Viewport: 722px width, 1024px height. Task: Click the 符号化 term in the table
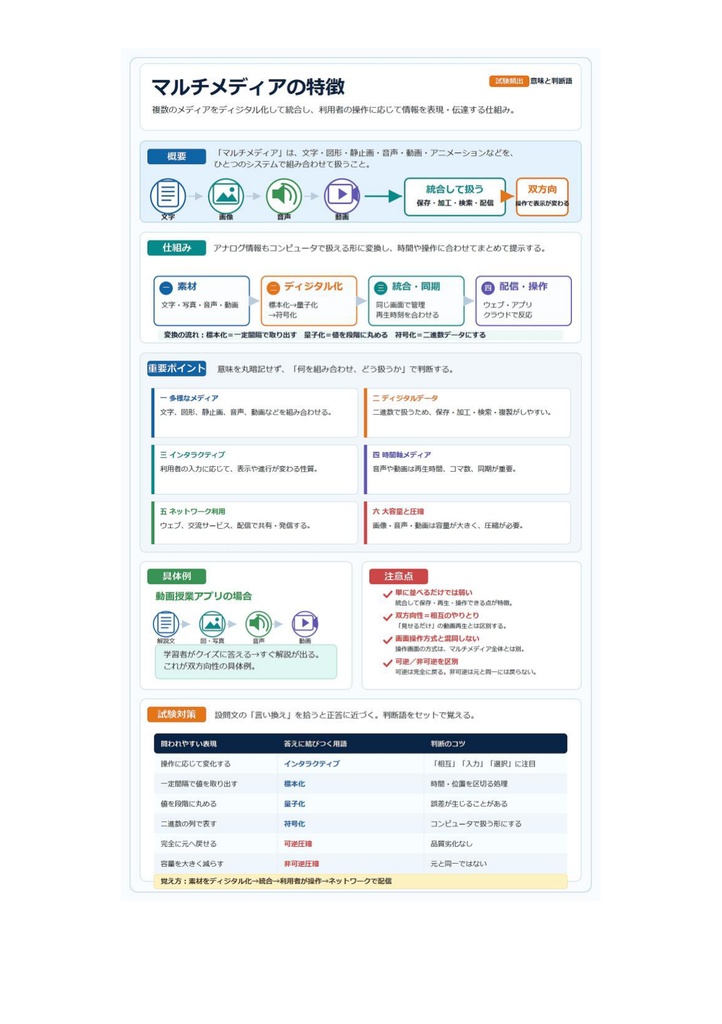tap(294, 824)
